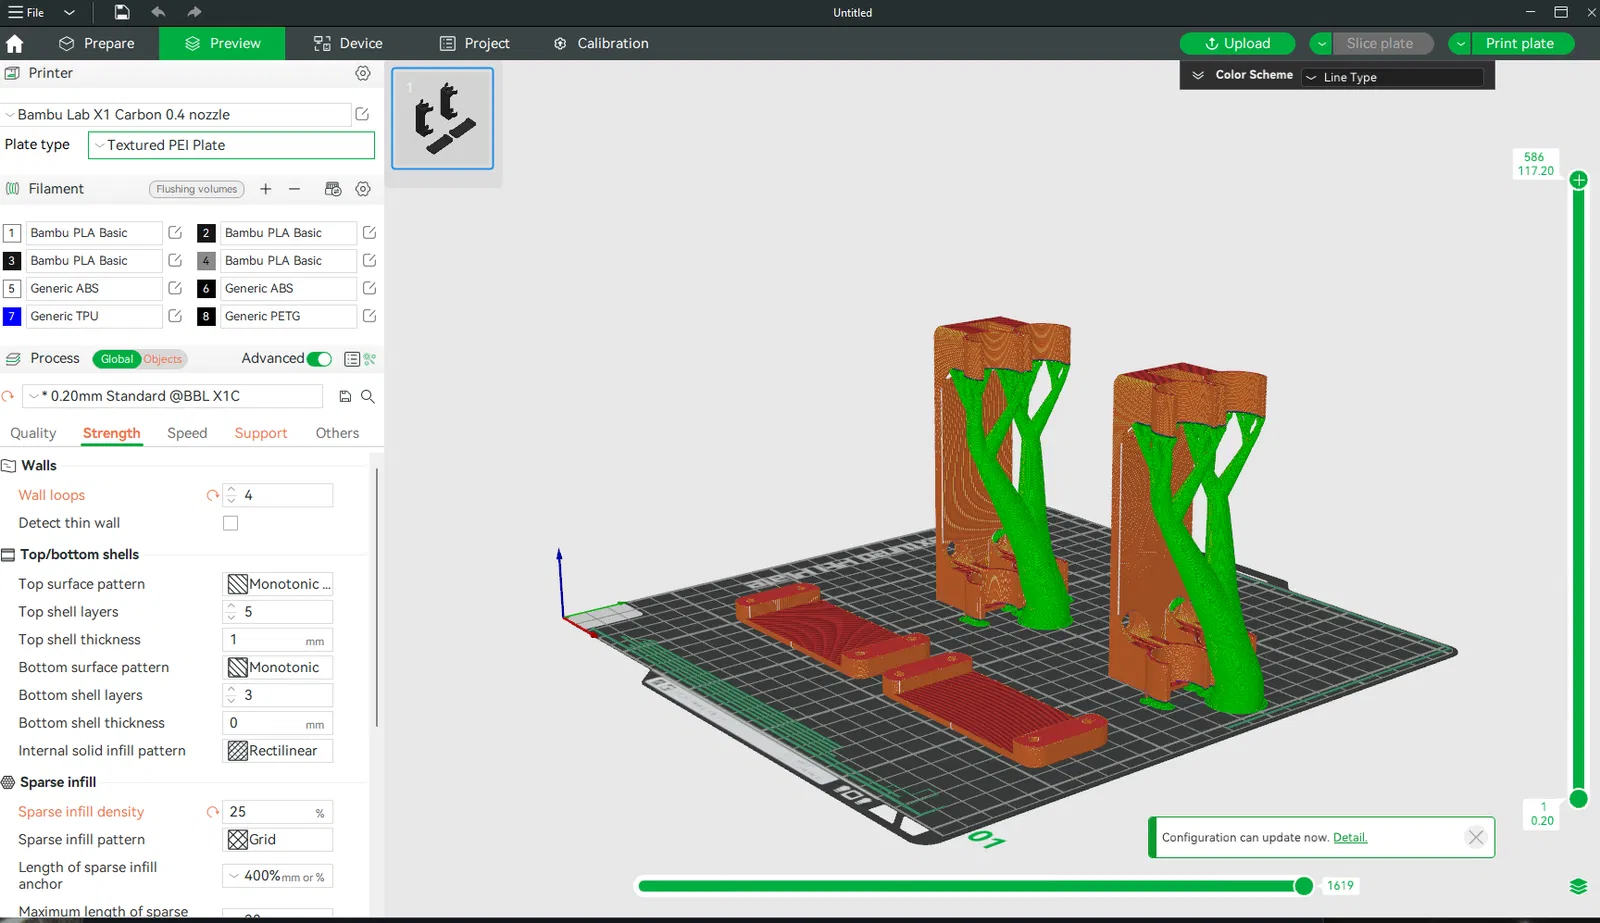Switch to the Project tab

click(x=475, y=44)
